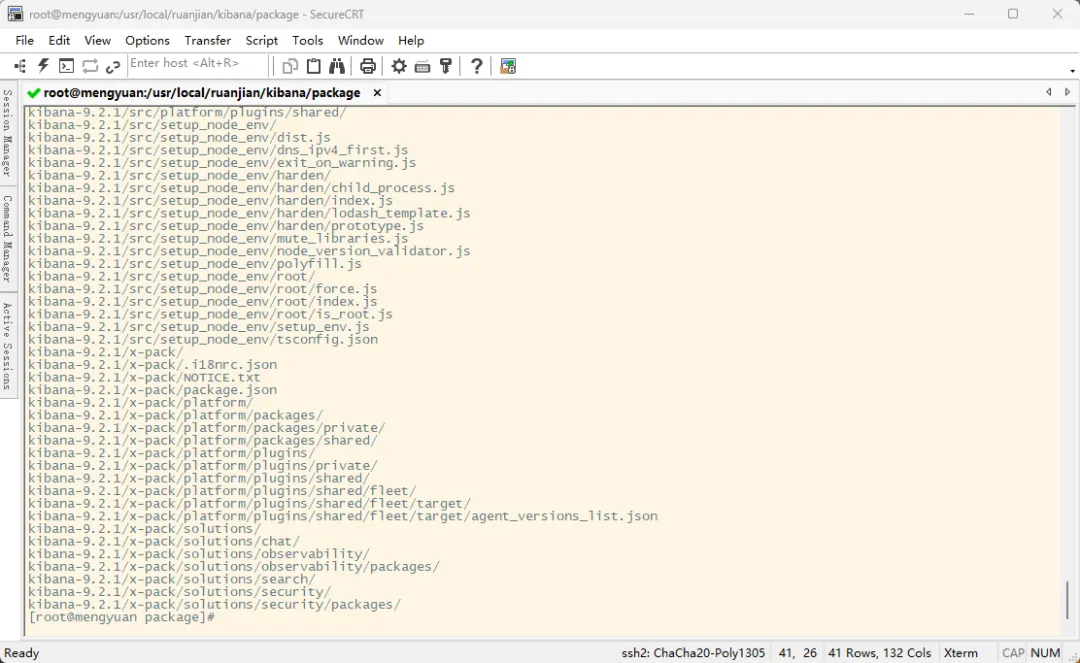Click the kibana-9.2.1/x-pack/package.json line
The height and width of the screenshot is (663, 1080).
[x=152, y=390]
